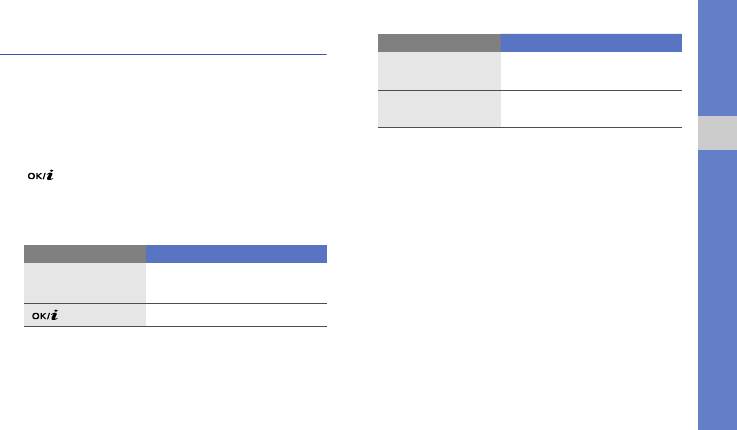The image size is (737, 430).
Task: Click the second gray row cell in the upper table
Action: tap(439, 109)
